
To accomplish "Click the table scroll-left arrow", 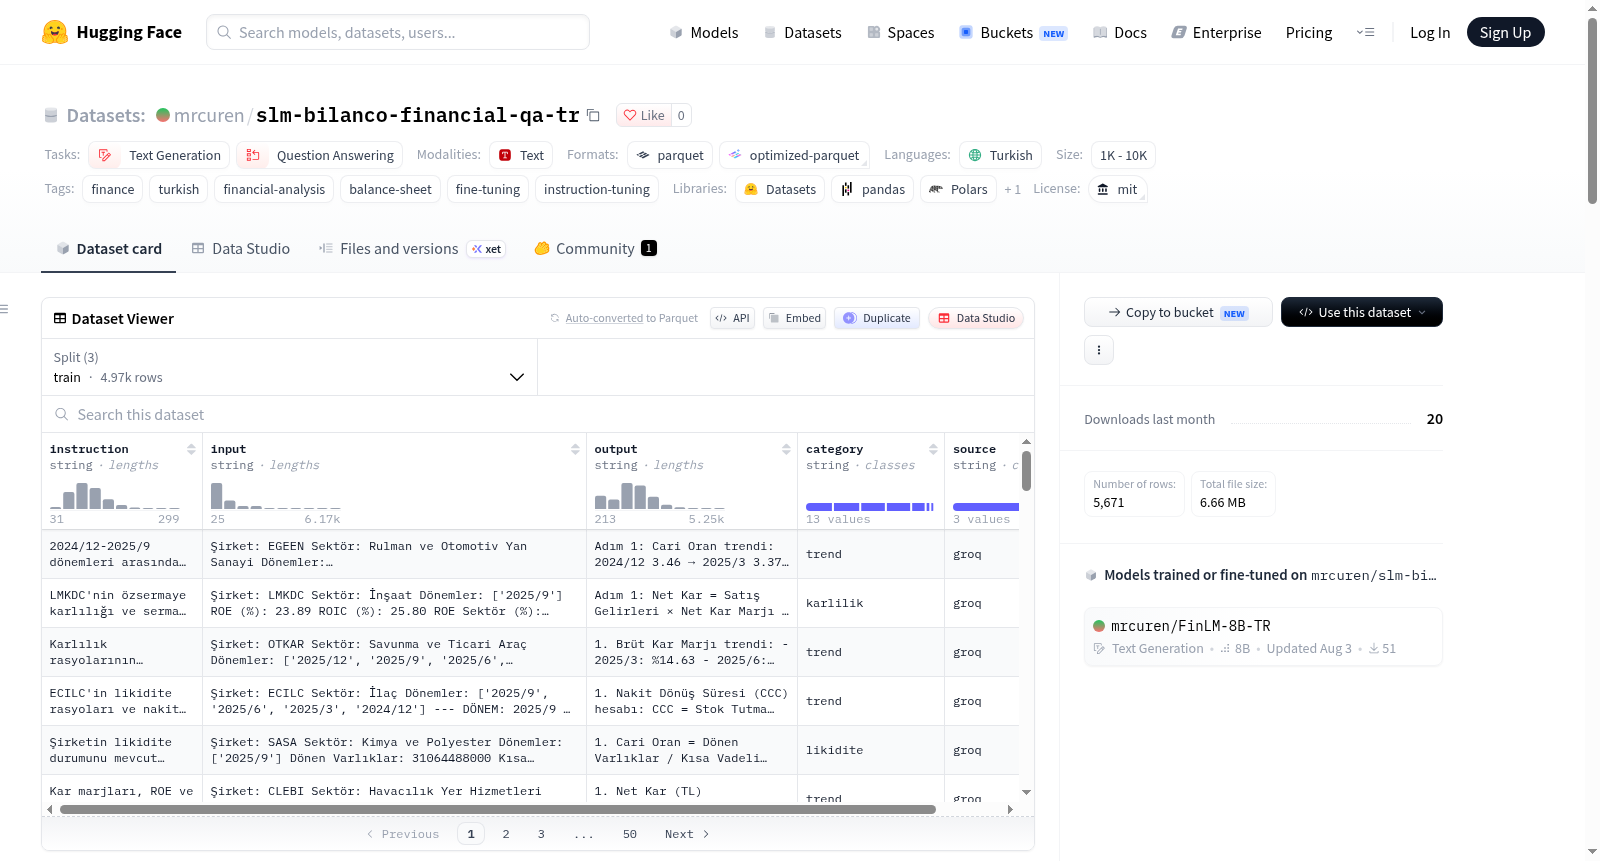I will point(50,809).
